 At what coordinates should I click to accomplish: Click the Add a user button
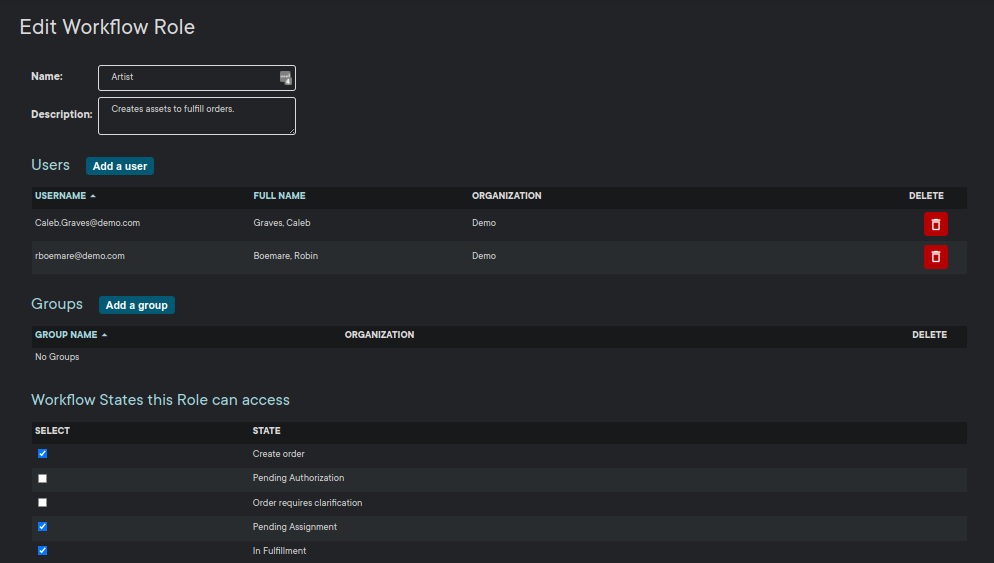coord(120,166)
